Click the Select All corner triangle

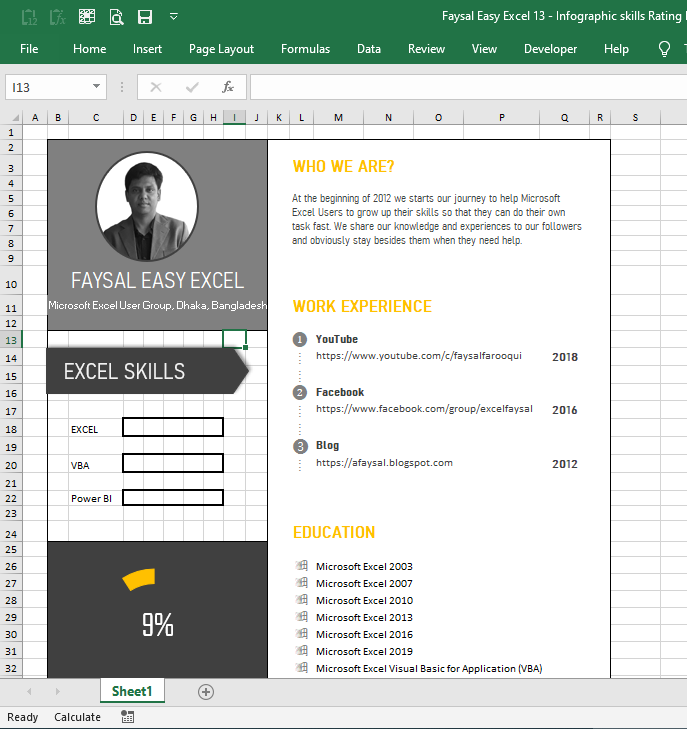(x=15, y=118)
